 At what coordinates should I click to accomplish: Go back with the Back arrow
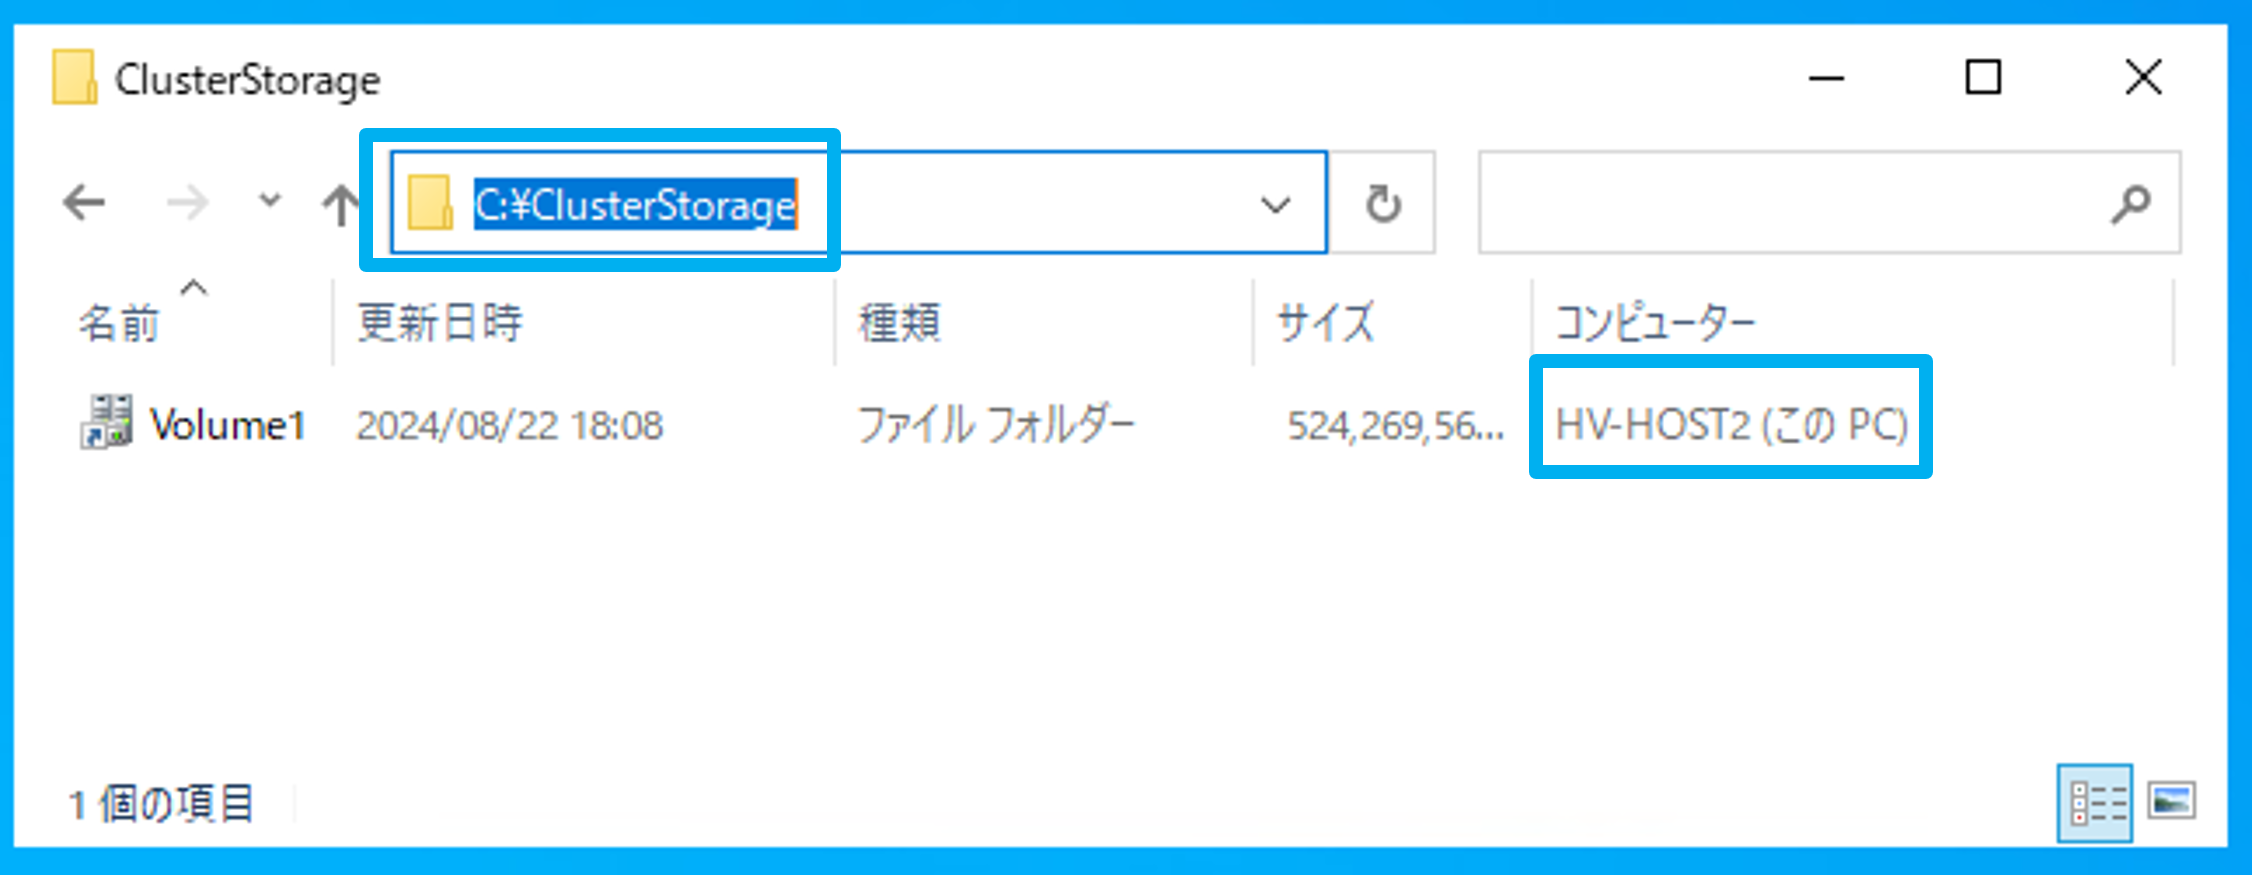84,203
